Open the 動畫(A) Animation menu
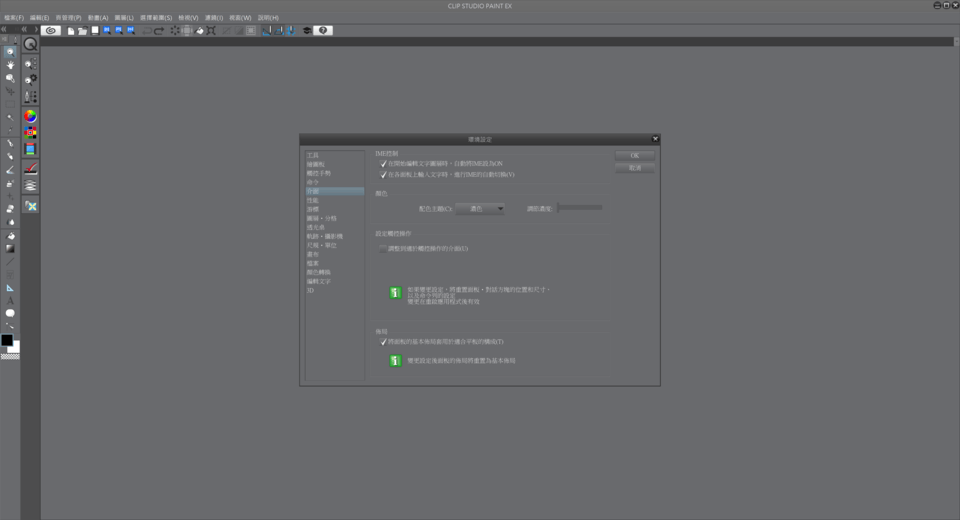This screenshot has width=960, height=520. [98, 18]
